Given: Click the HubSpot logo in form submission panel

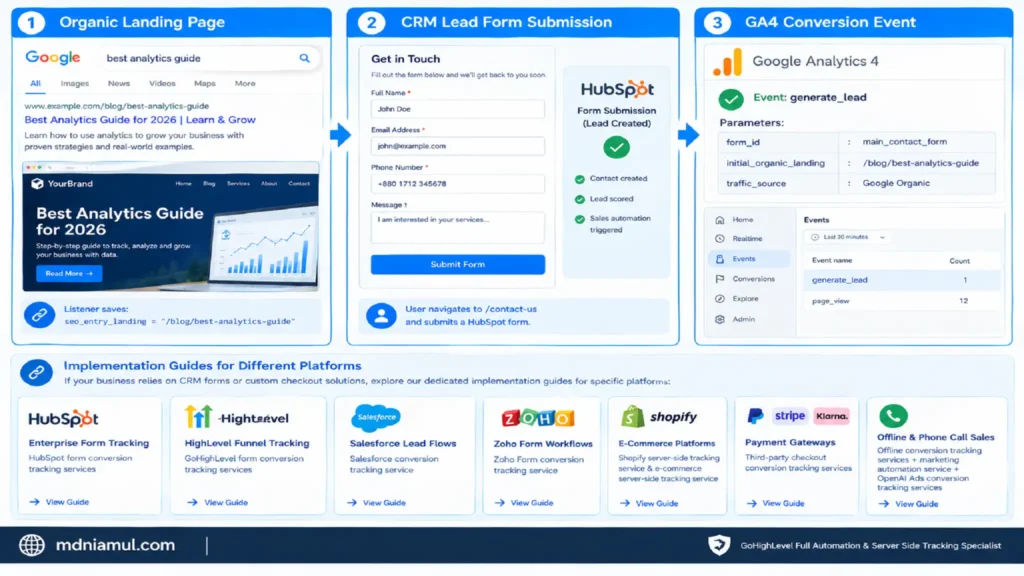Looking at the screenshot, I should [x=616, y=89].
